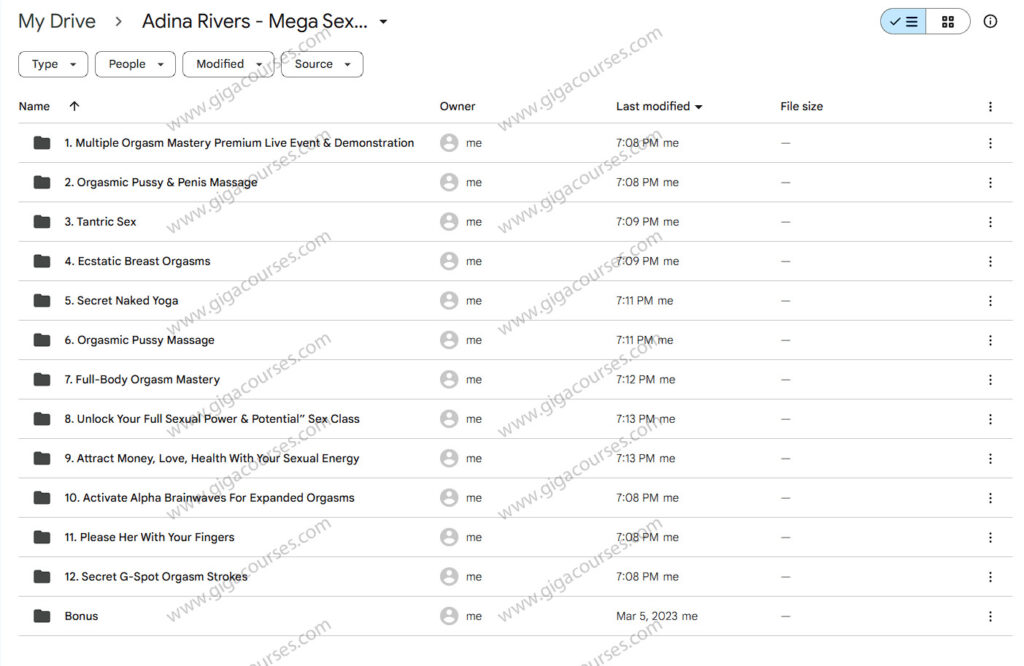Switch to list layout view
The height and width of the screenshot is (666, 1024).
pos(903,21)
